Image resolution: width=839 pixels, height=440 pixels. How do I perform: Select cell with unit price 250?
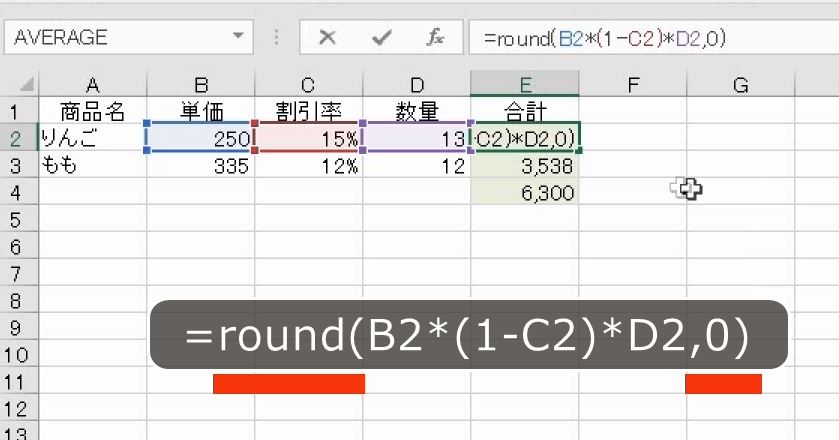(201, 138)
